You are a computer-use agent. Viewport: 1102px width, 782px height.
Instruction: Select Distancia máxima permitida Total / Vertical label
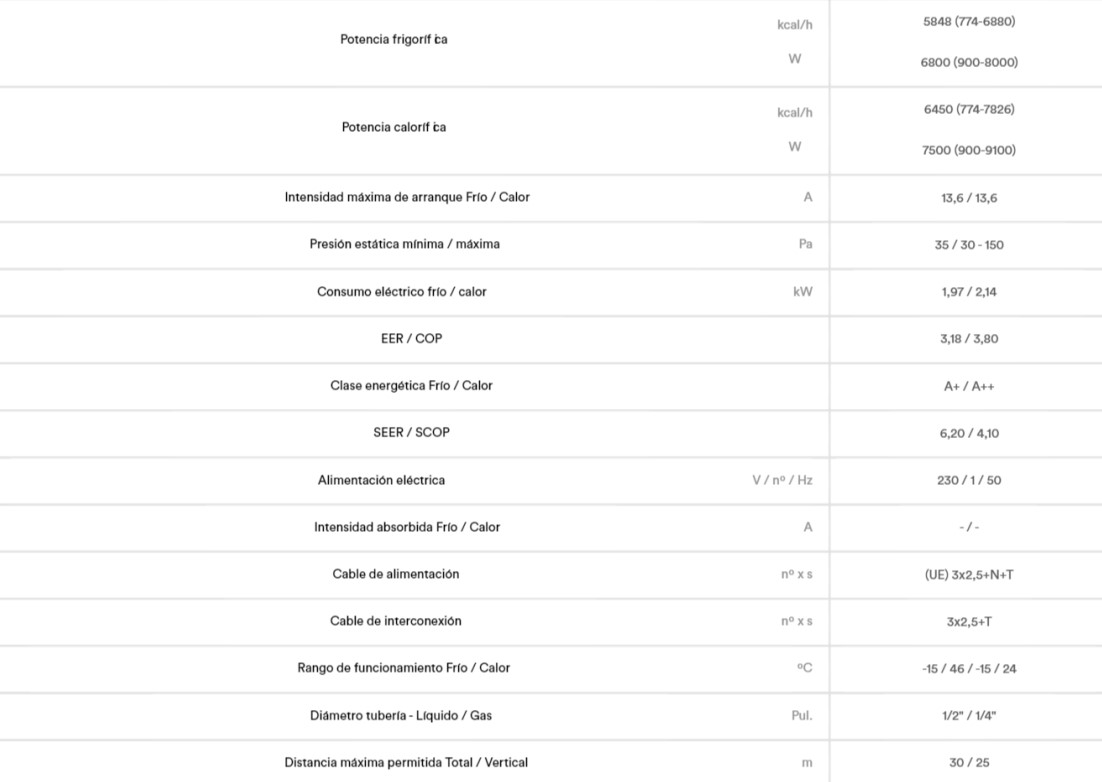406,763
